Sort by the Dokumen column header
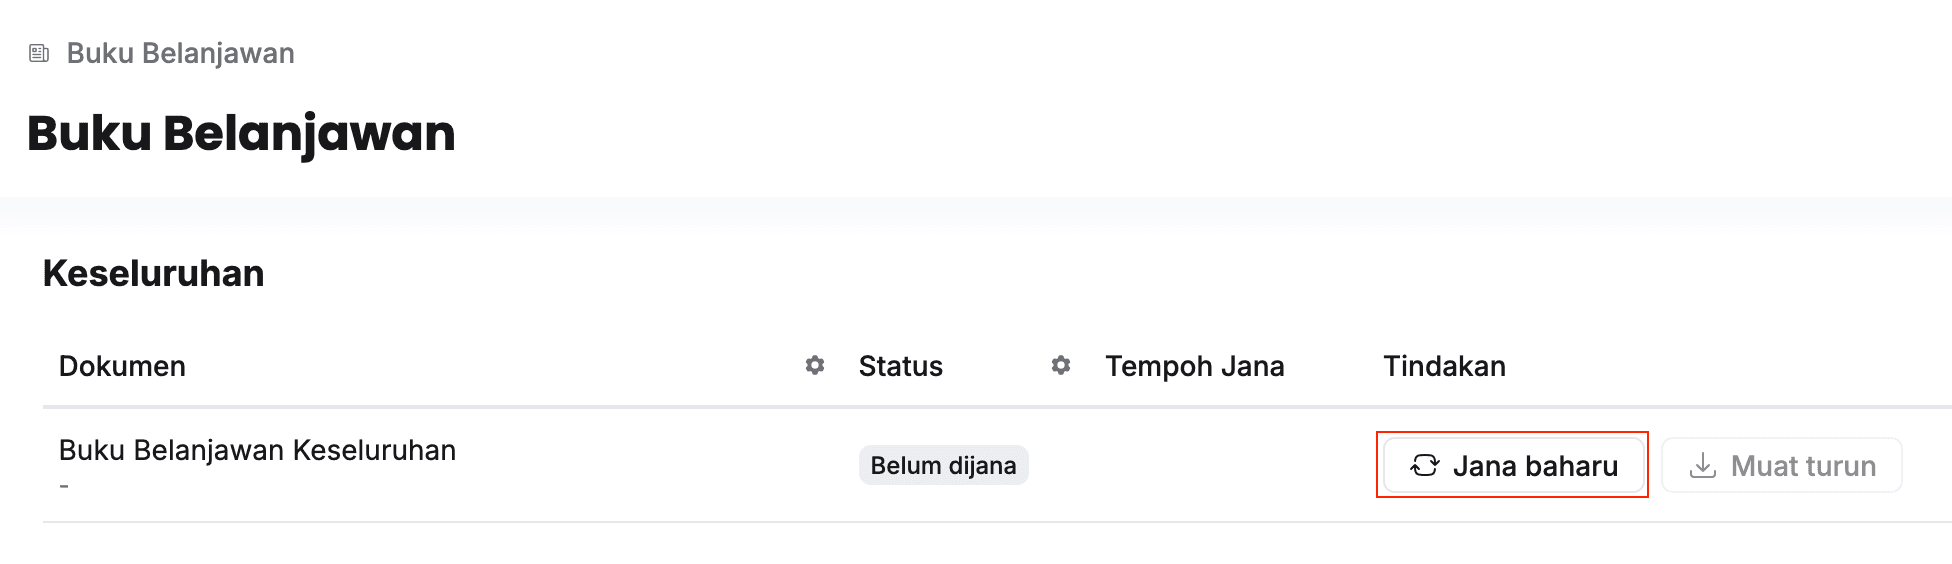This screenshot has width=1952, height=564. (x=122, y=366)
